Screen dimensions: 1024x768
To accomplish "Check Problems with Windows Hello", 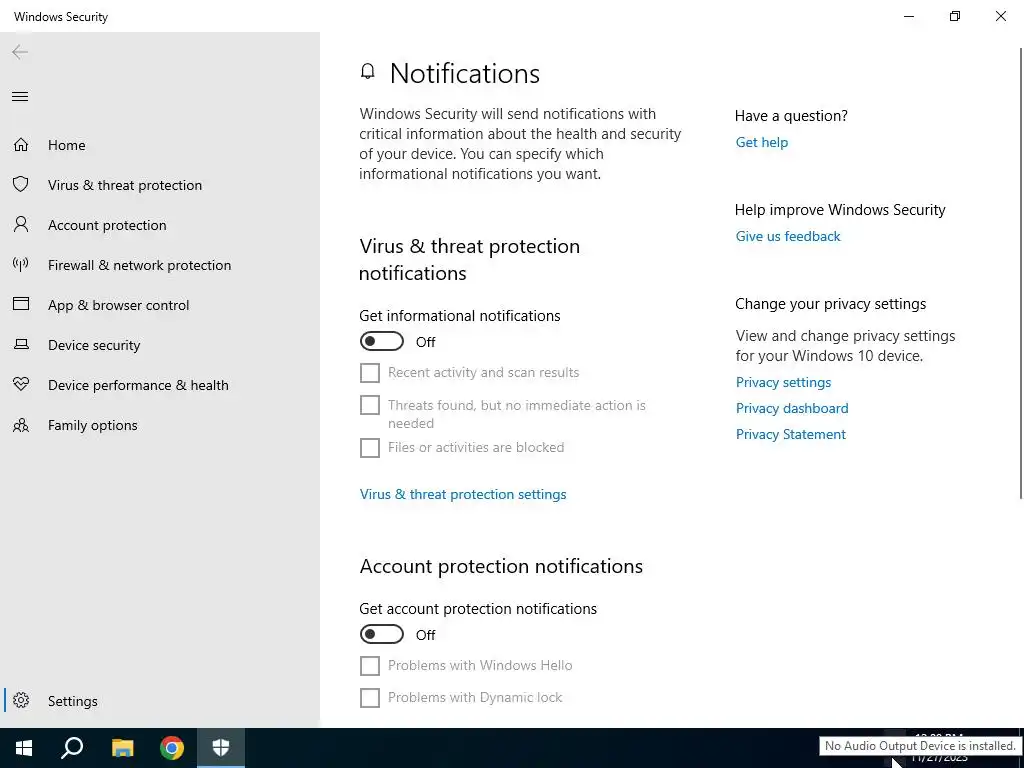I will (370, 665).
